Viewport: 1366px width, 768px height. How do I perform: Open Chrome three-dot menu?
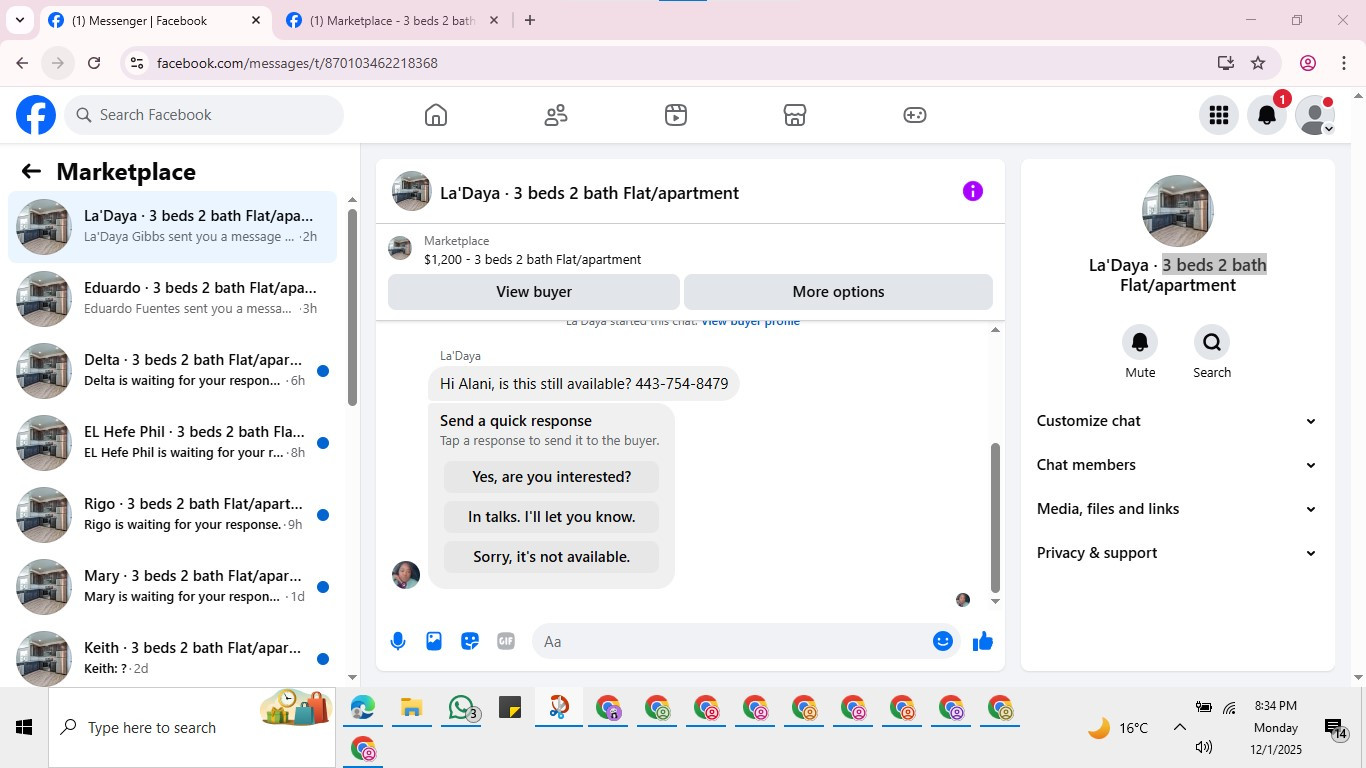point(1344,63)
